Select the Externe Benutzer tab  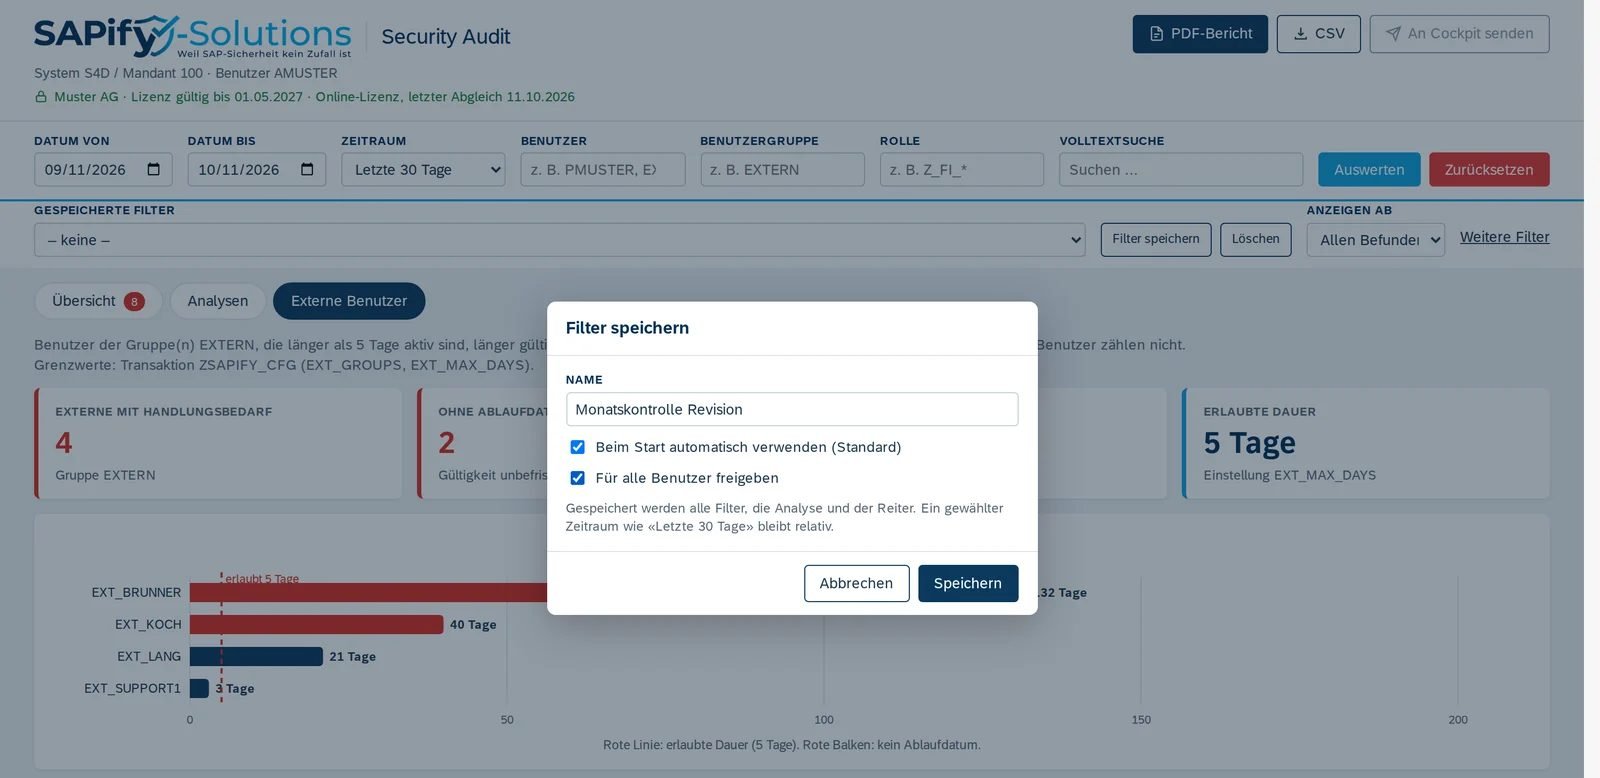(349, 301)
